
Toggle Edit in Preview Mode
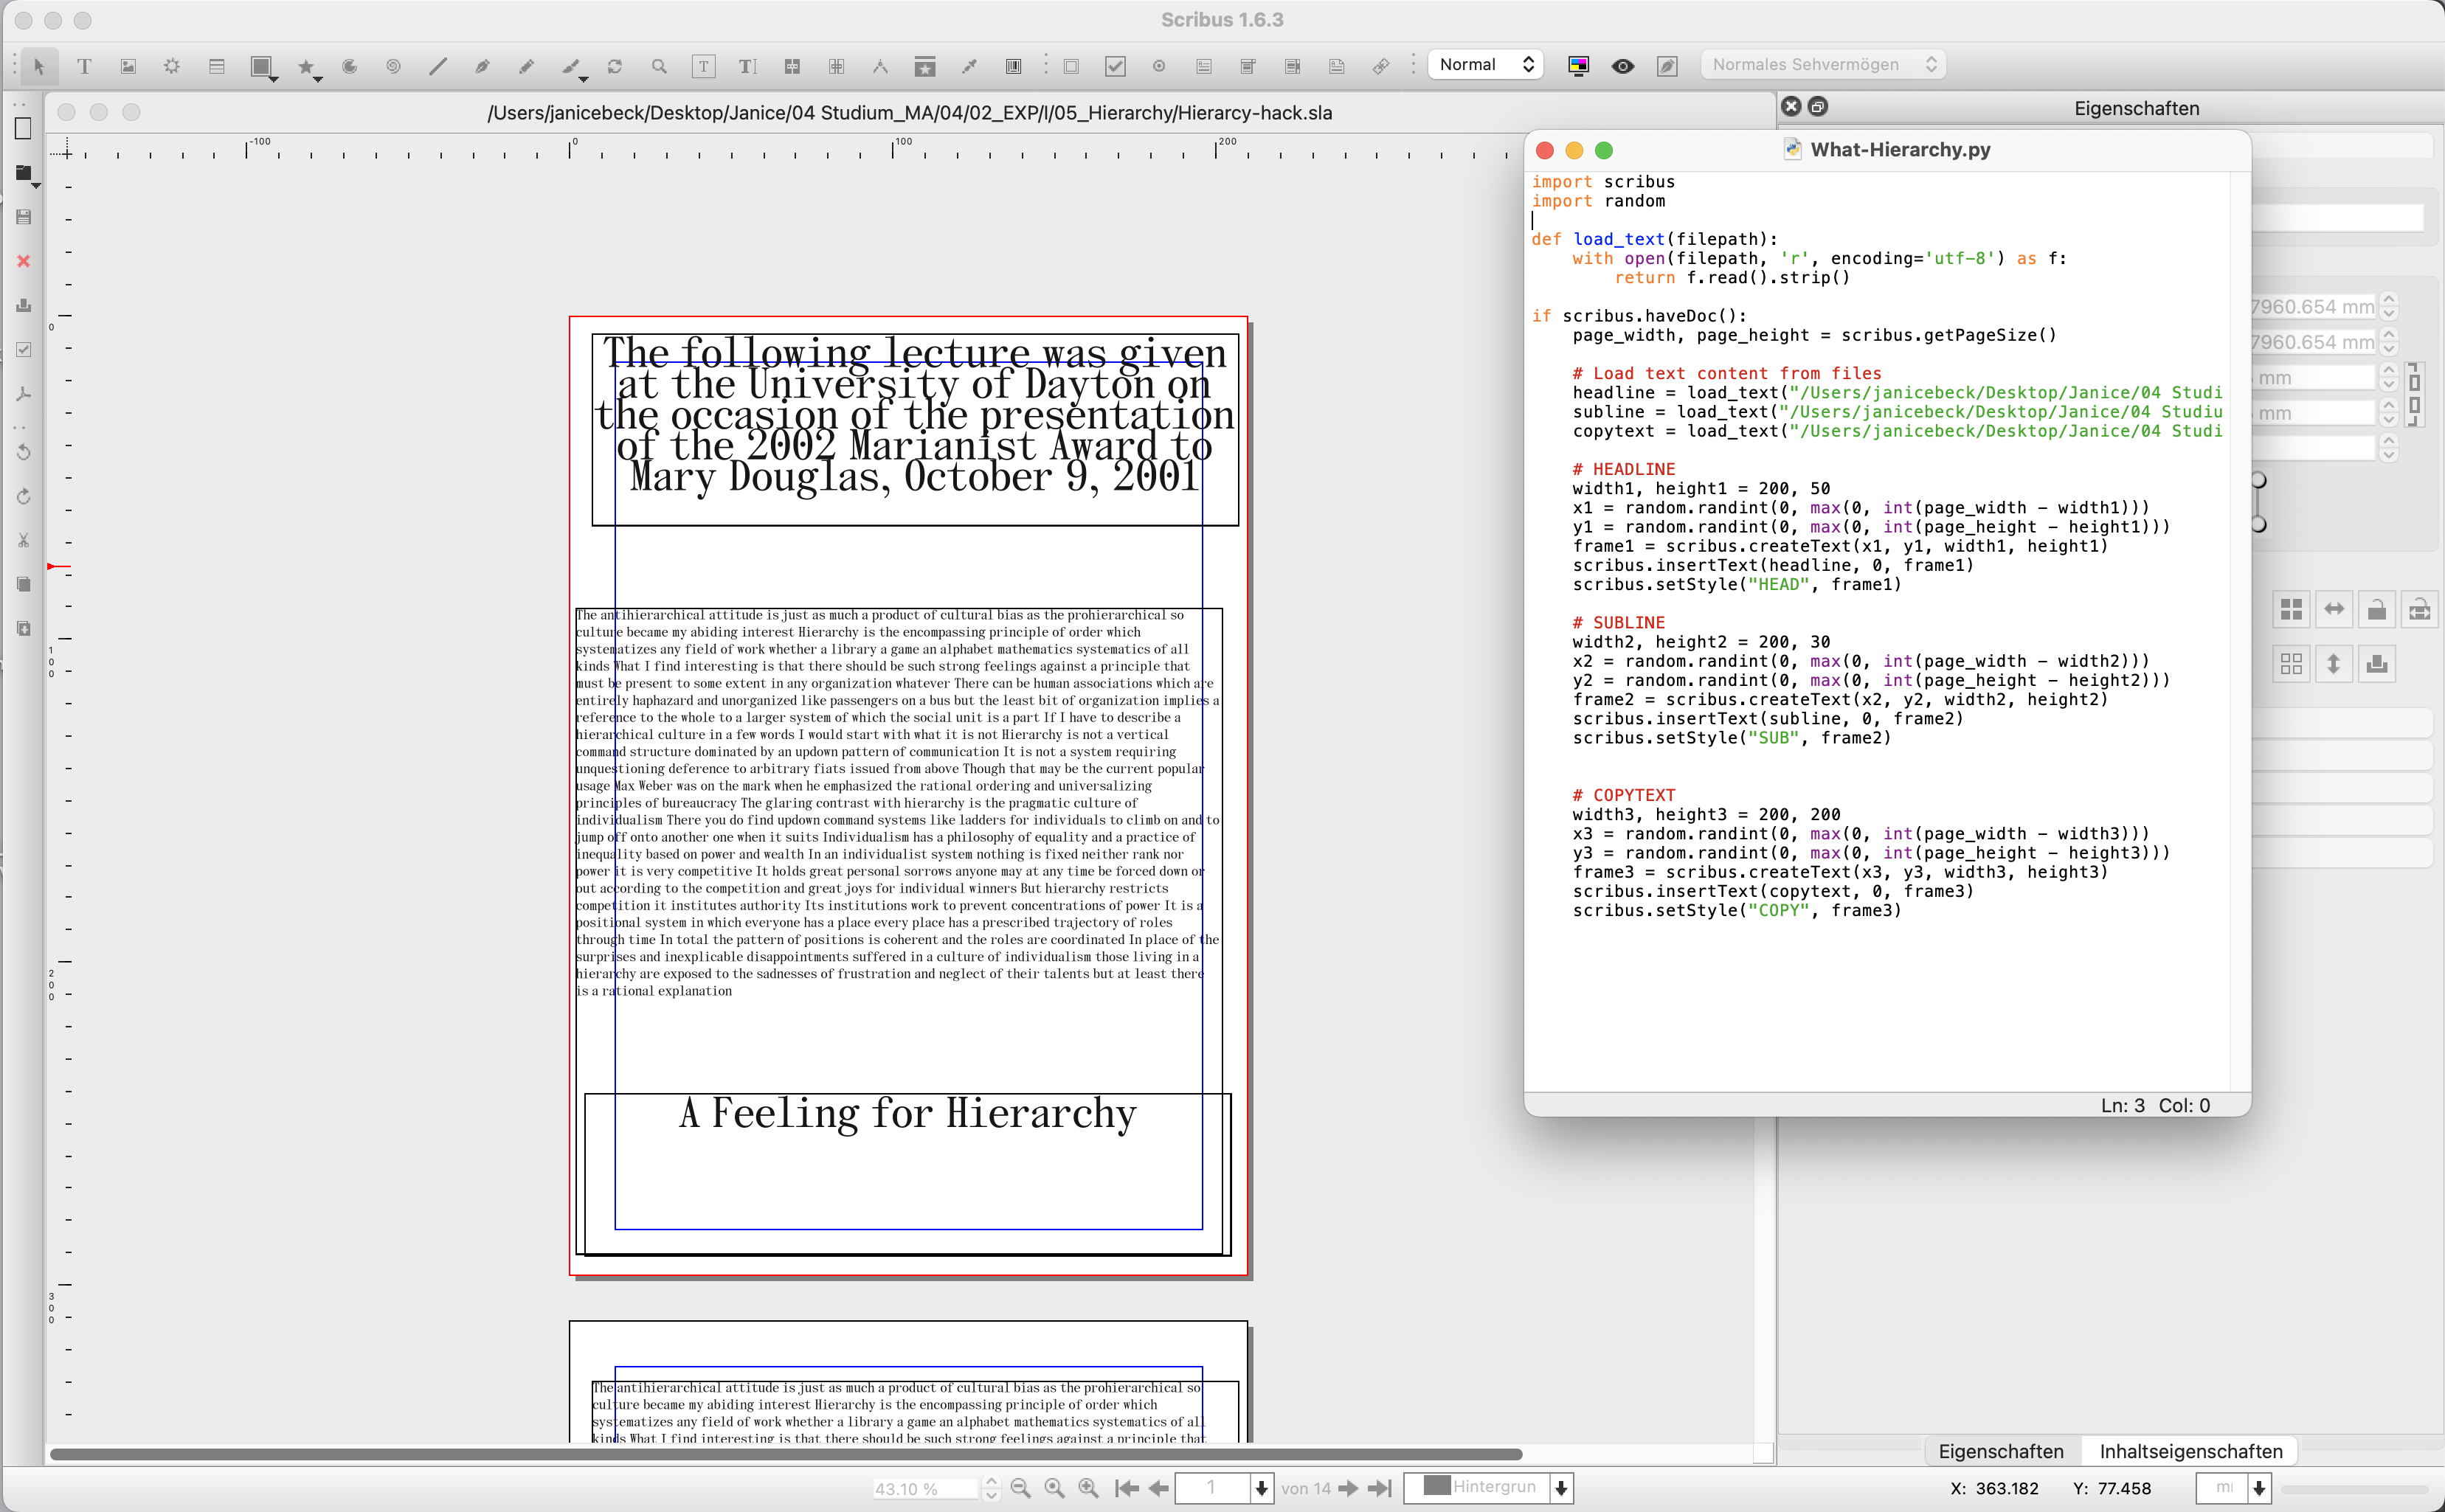point(1667,66)
